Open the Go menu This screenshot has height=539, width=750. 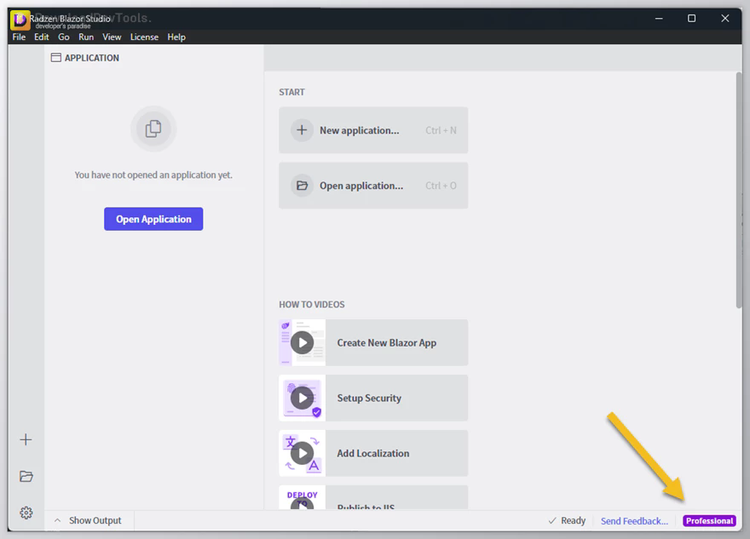64,37
